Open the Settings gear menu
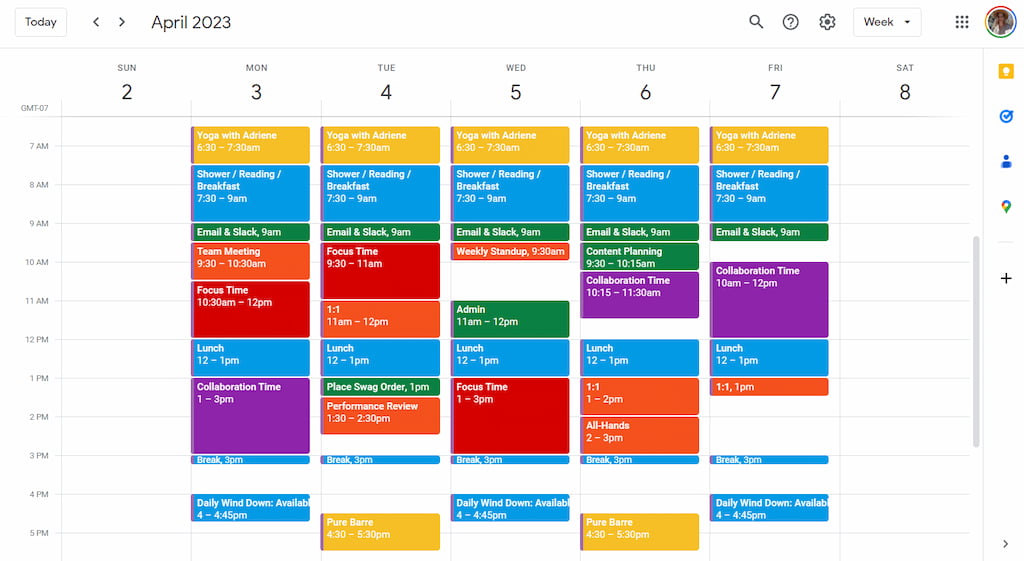1024x561 pixels. (827, 22)
